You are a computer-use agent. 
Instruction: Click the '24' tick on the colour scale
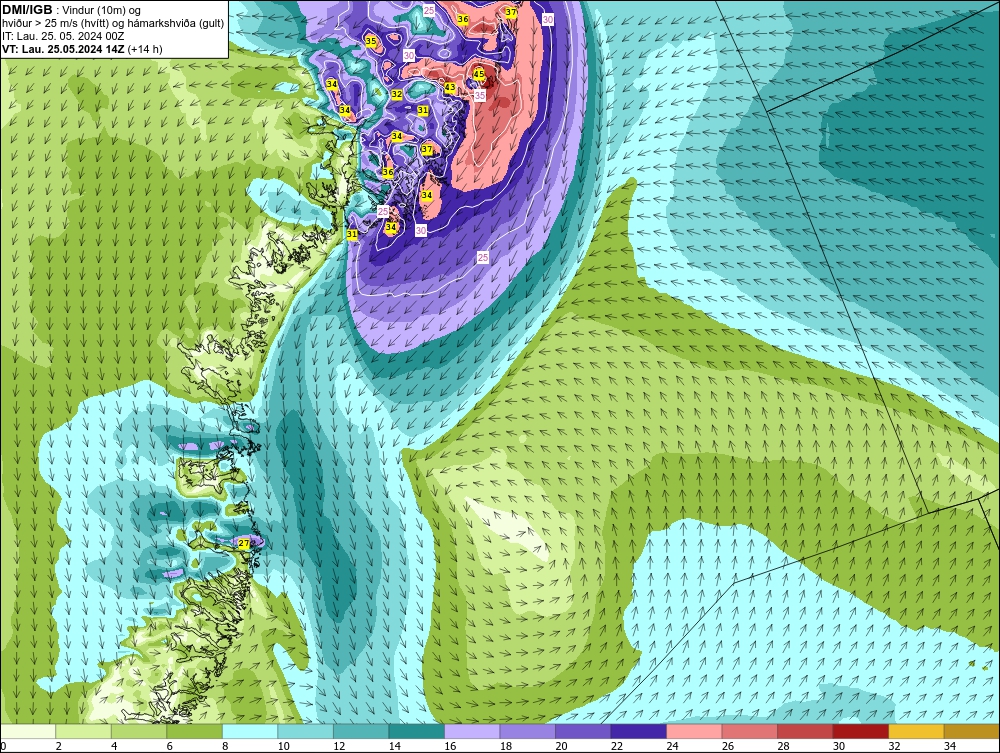click(672, 746)
